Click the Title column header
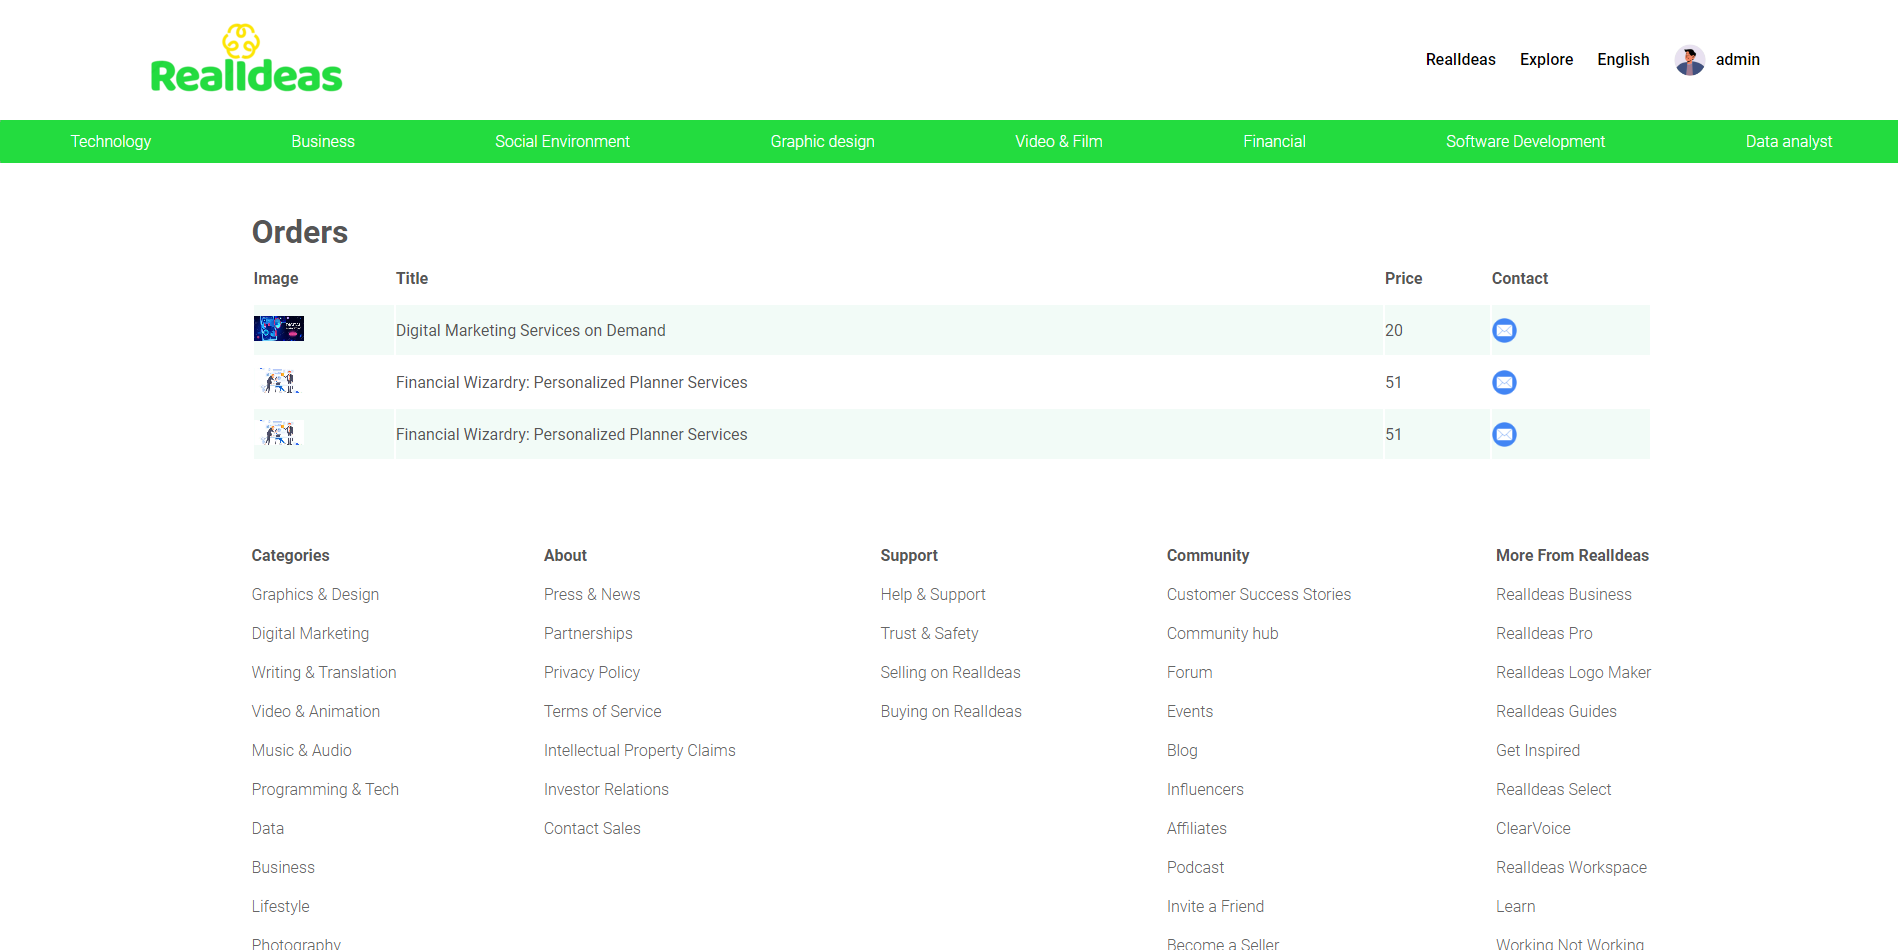 pos(412,279)
